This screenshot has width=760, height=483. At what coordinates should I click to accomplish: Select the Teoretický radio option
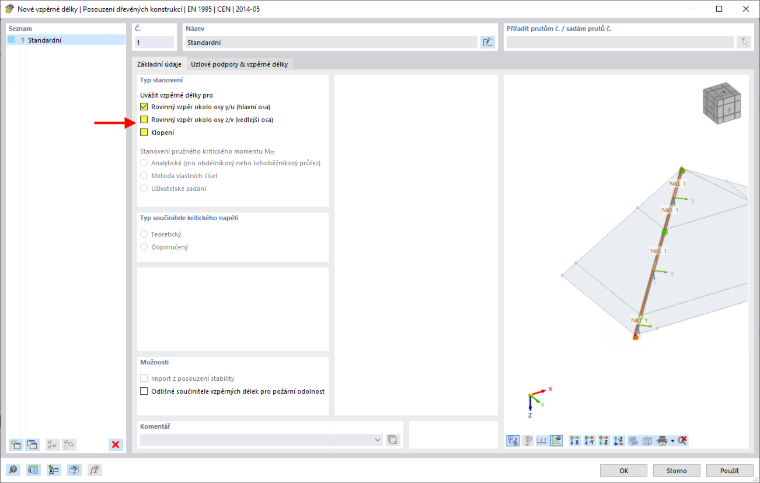[144, 234]
